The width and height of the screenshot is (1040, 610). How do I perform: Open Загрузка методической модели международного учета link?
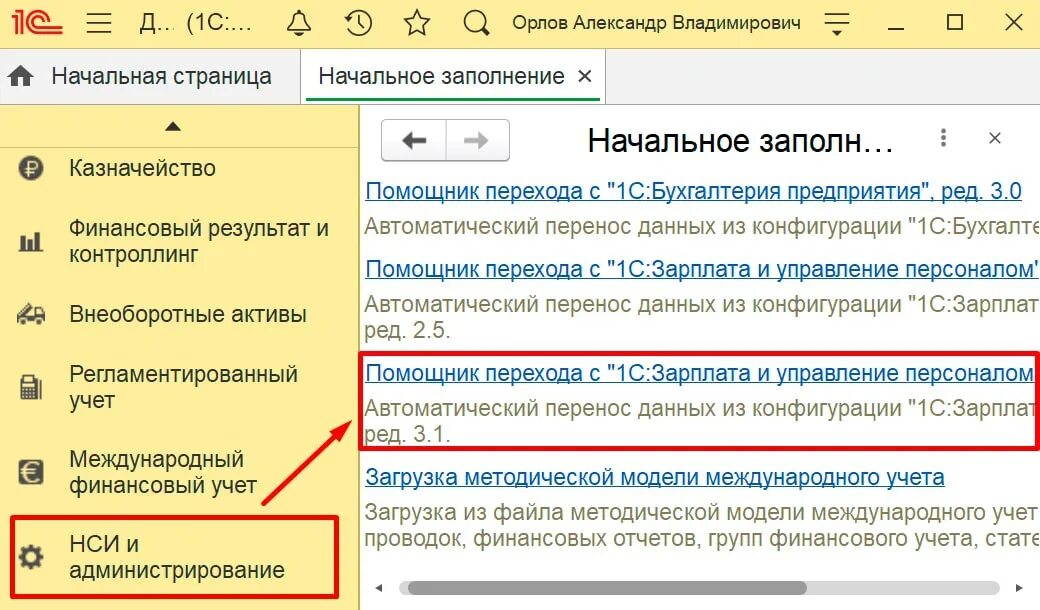(655, 477)
